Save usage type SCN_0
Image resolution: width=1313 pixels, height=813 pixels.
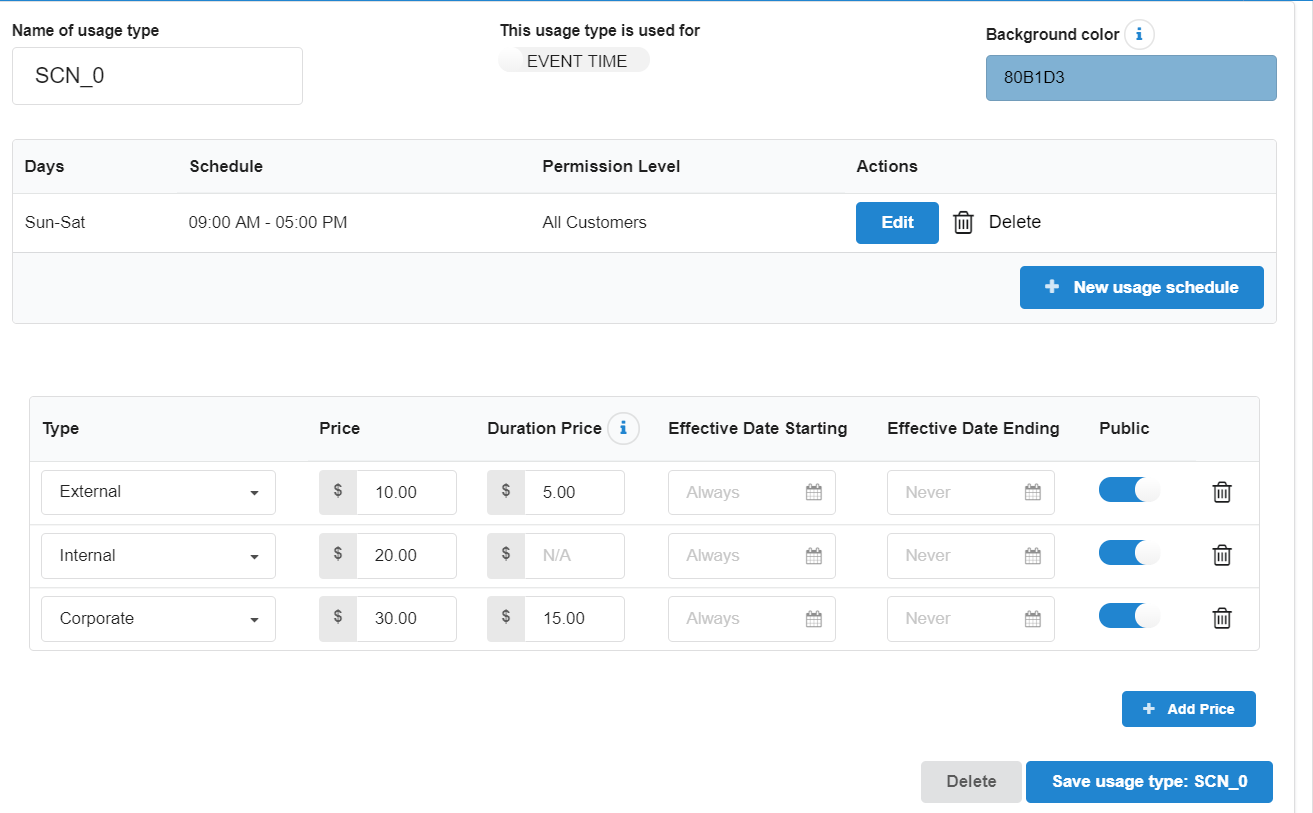pyautogui.click(x=1149, y=782)
